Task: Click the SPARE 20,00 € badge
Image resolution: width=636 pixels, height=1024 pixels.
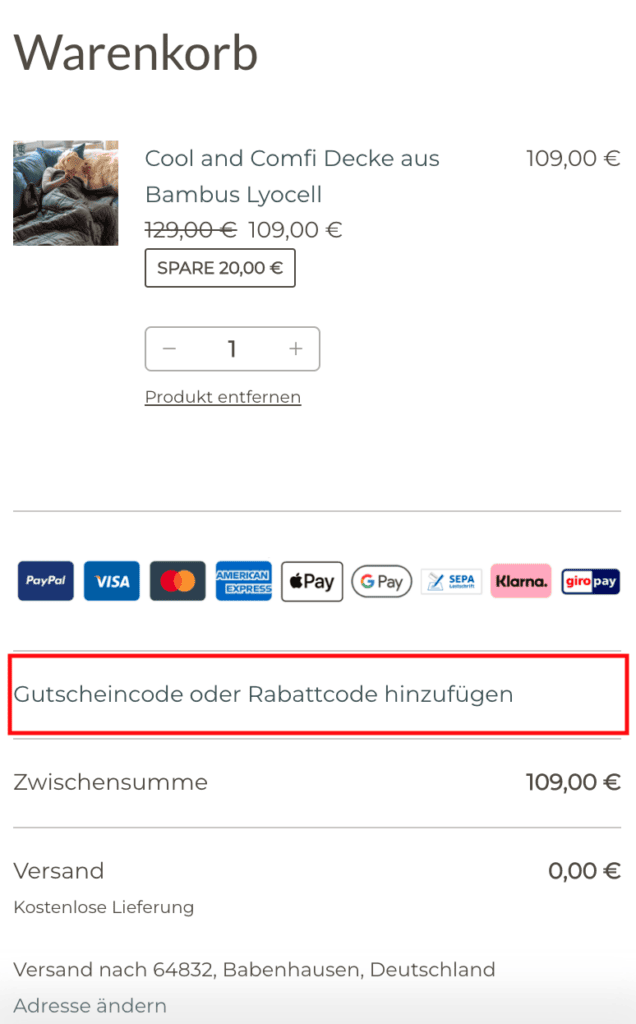Action: [220, 268]
